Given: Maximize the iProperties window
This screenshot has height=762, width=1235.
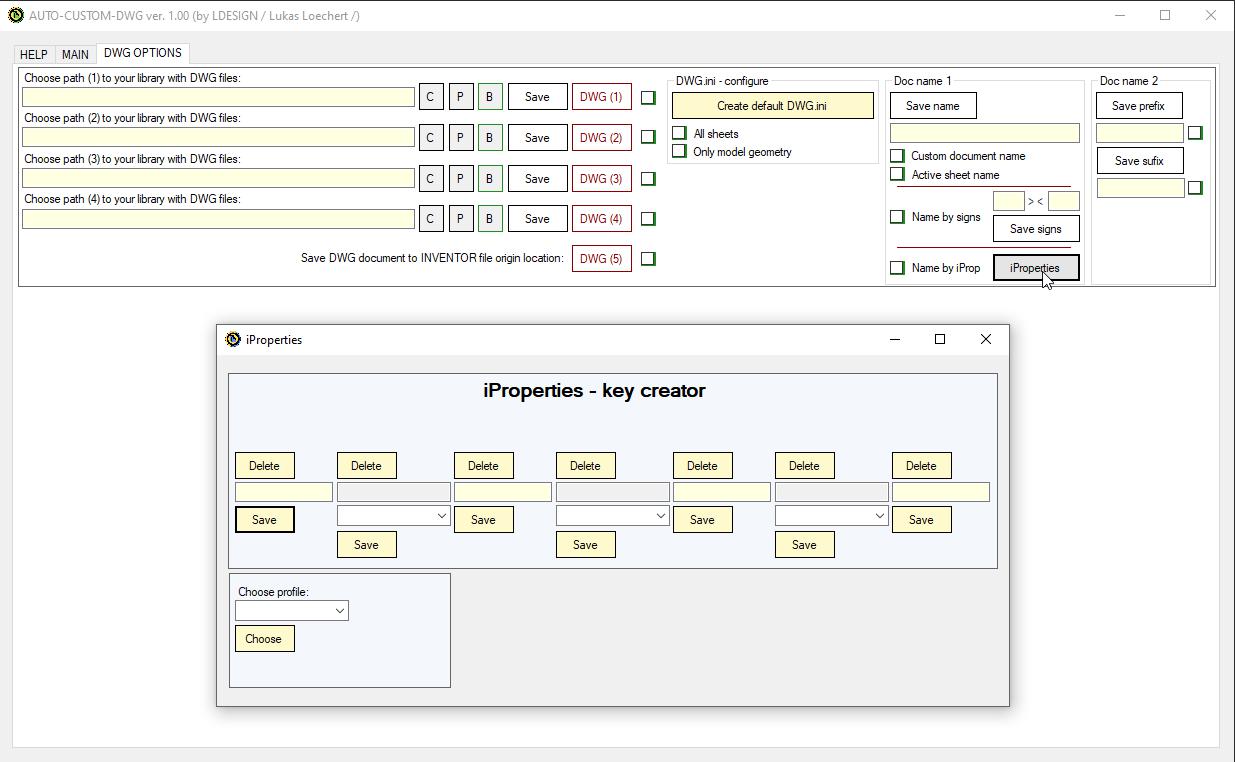Looking at the screenshot, I should pos(940,339).
